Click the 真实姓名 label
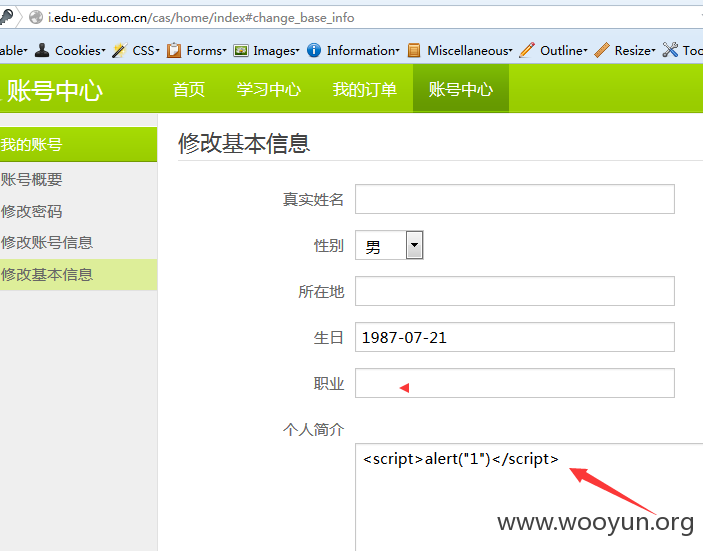 tap(313, 200)
